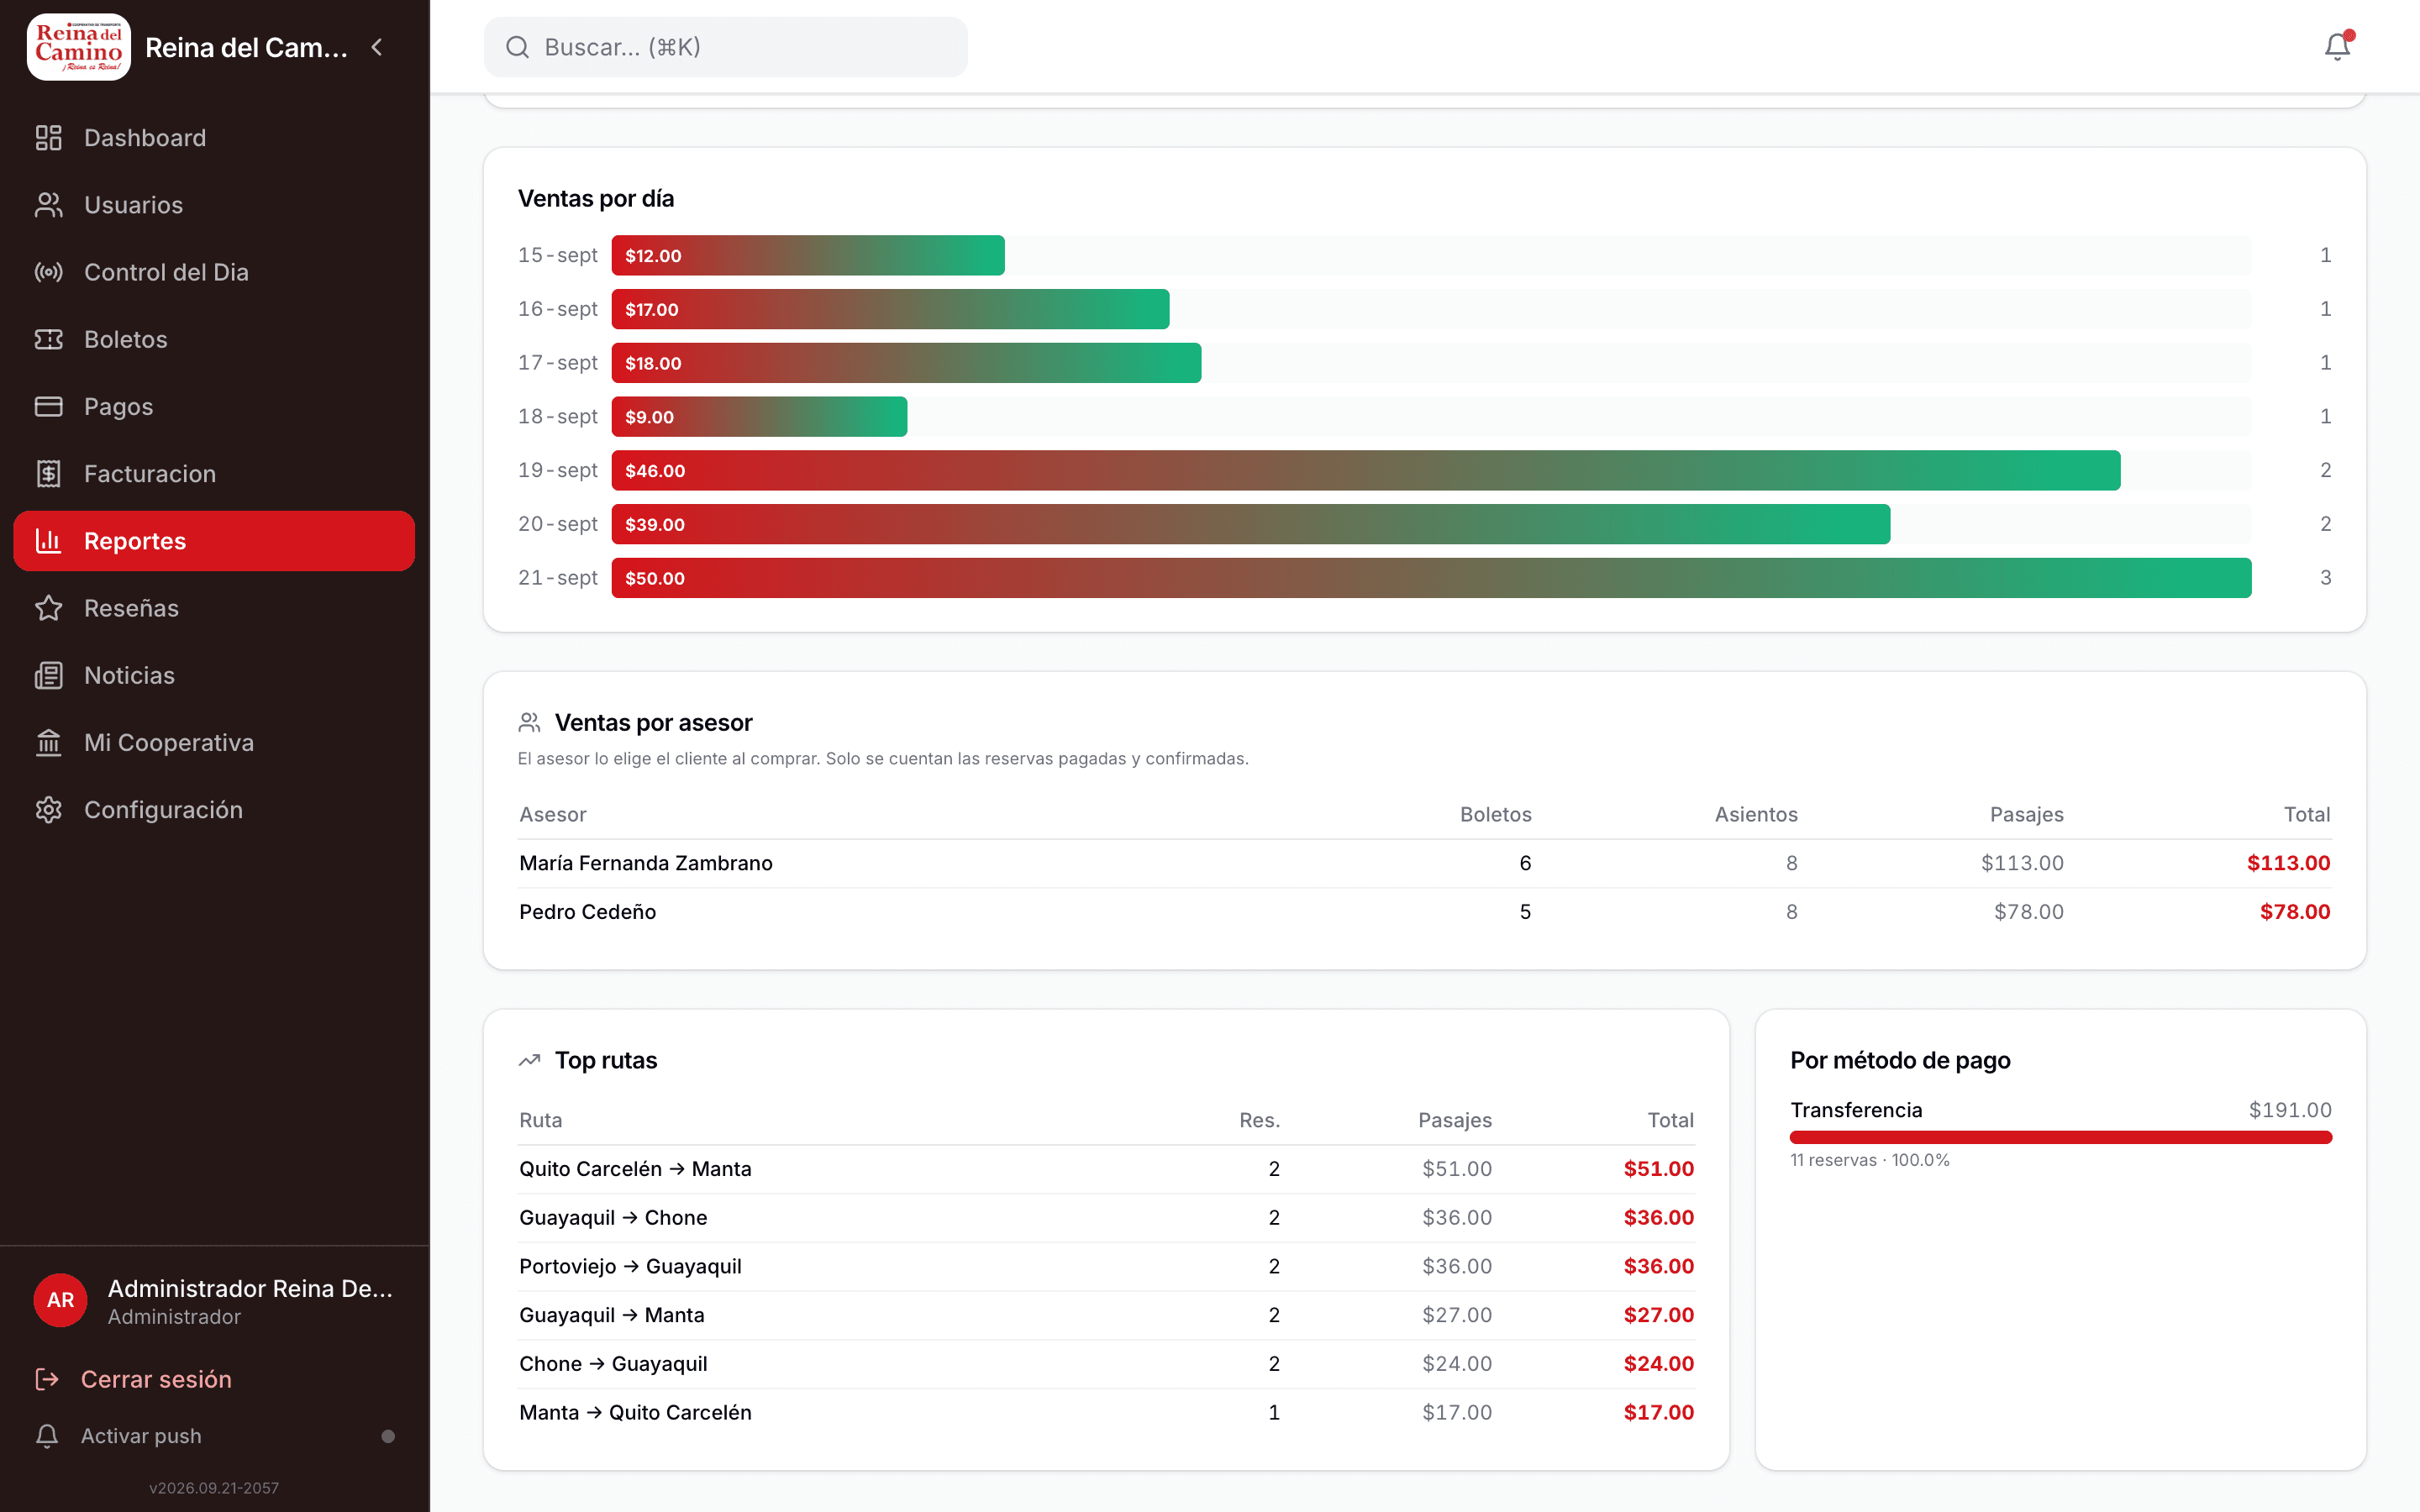Image resolution: width=2420 pixels, height=1512 pixels.
Task: Select the Chone → Guayaquil route
Action: [x=1106, y=1364]
